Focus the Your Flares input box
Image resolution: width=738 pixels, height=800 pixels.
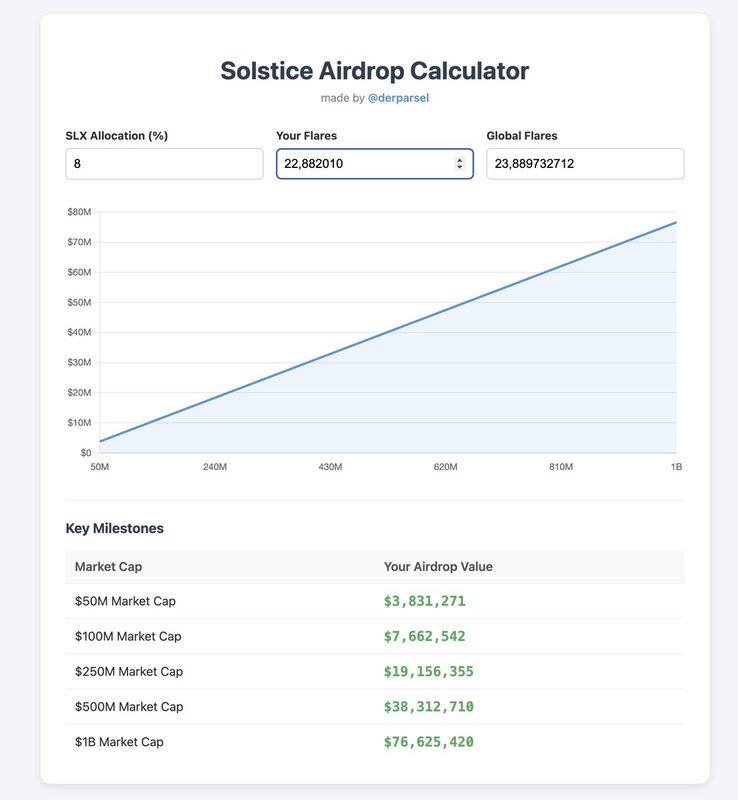point(360,164)
